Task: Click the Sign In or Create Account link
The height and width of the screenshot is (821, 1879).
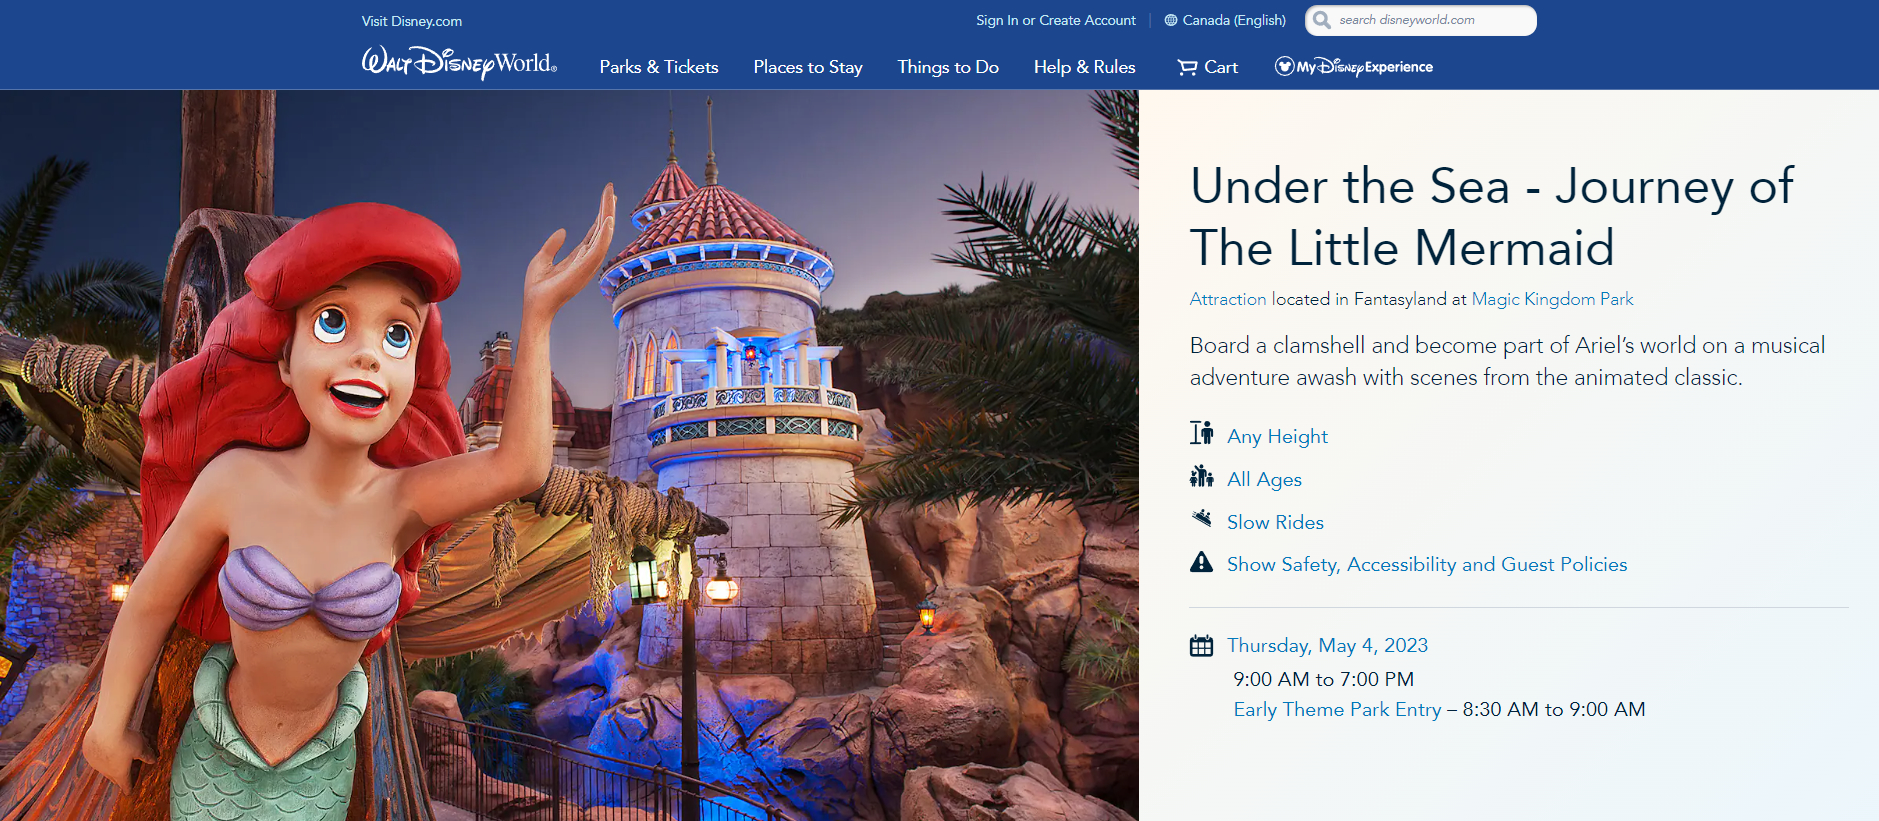Action: tap(1056, 20)
